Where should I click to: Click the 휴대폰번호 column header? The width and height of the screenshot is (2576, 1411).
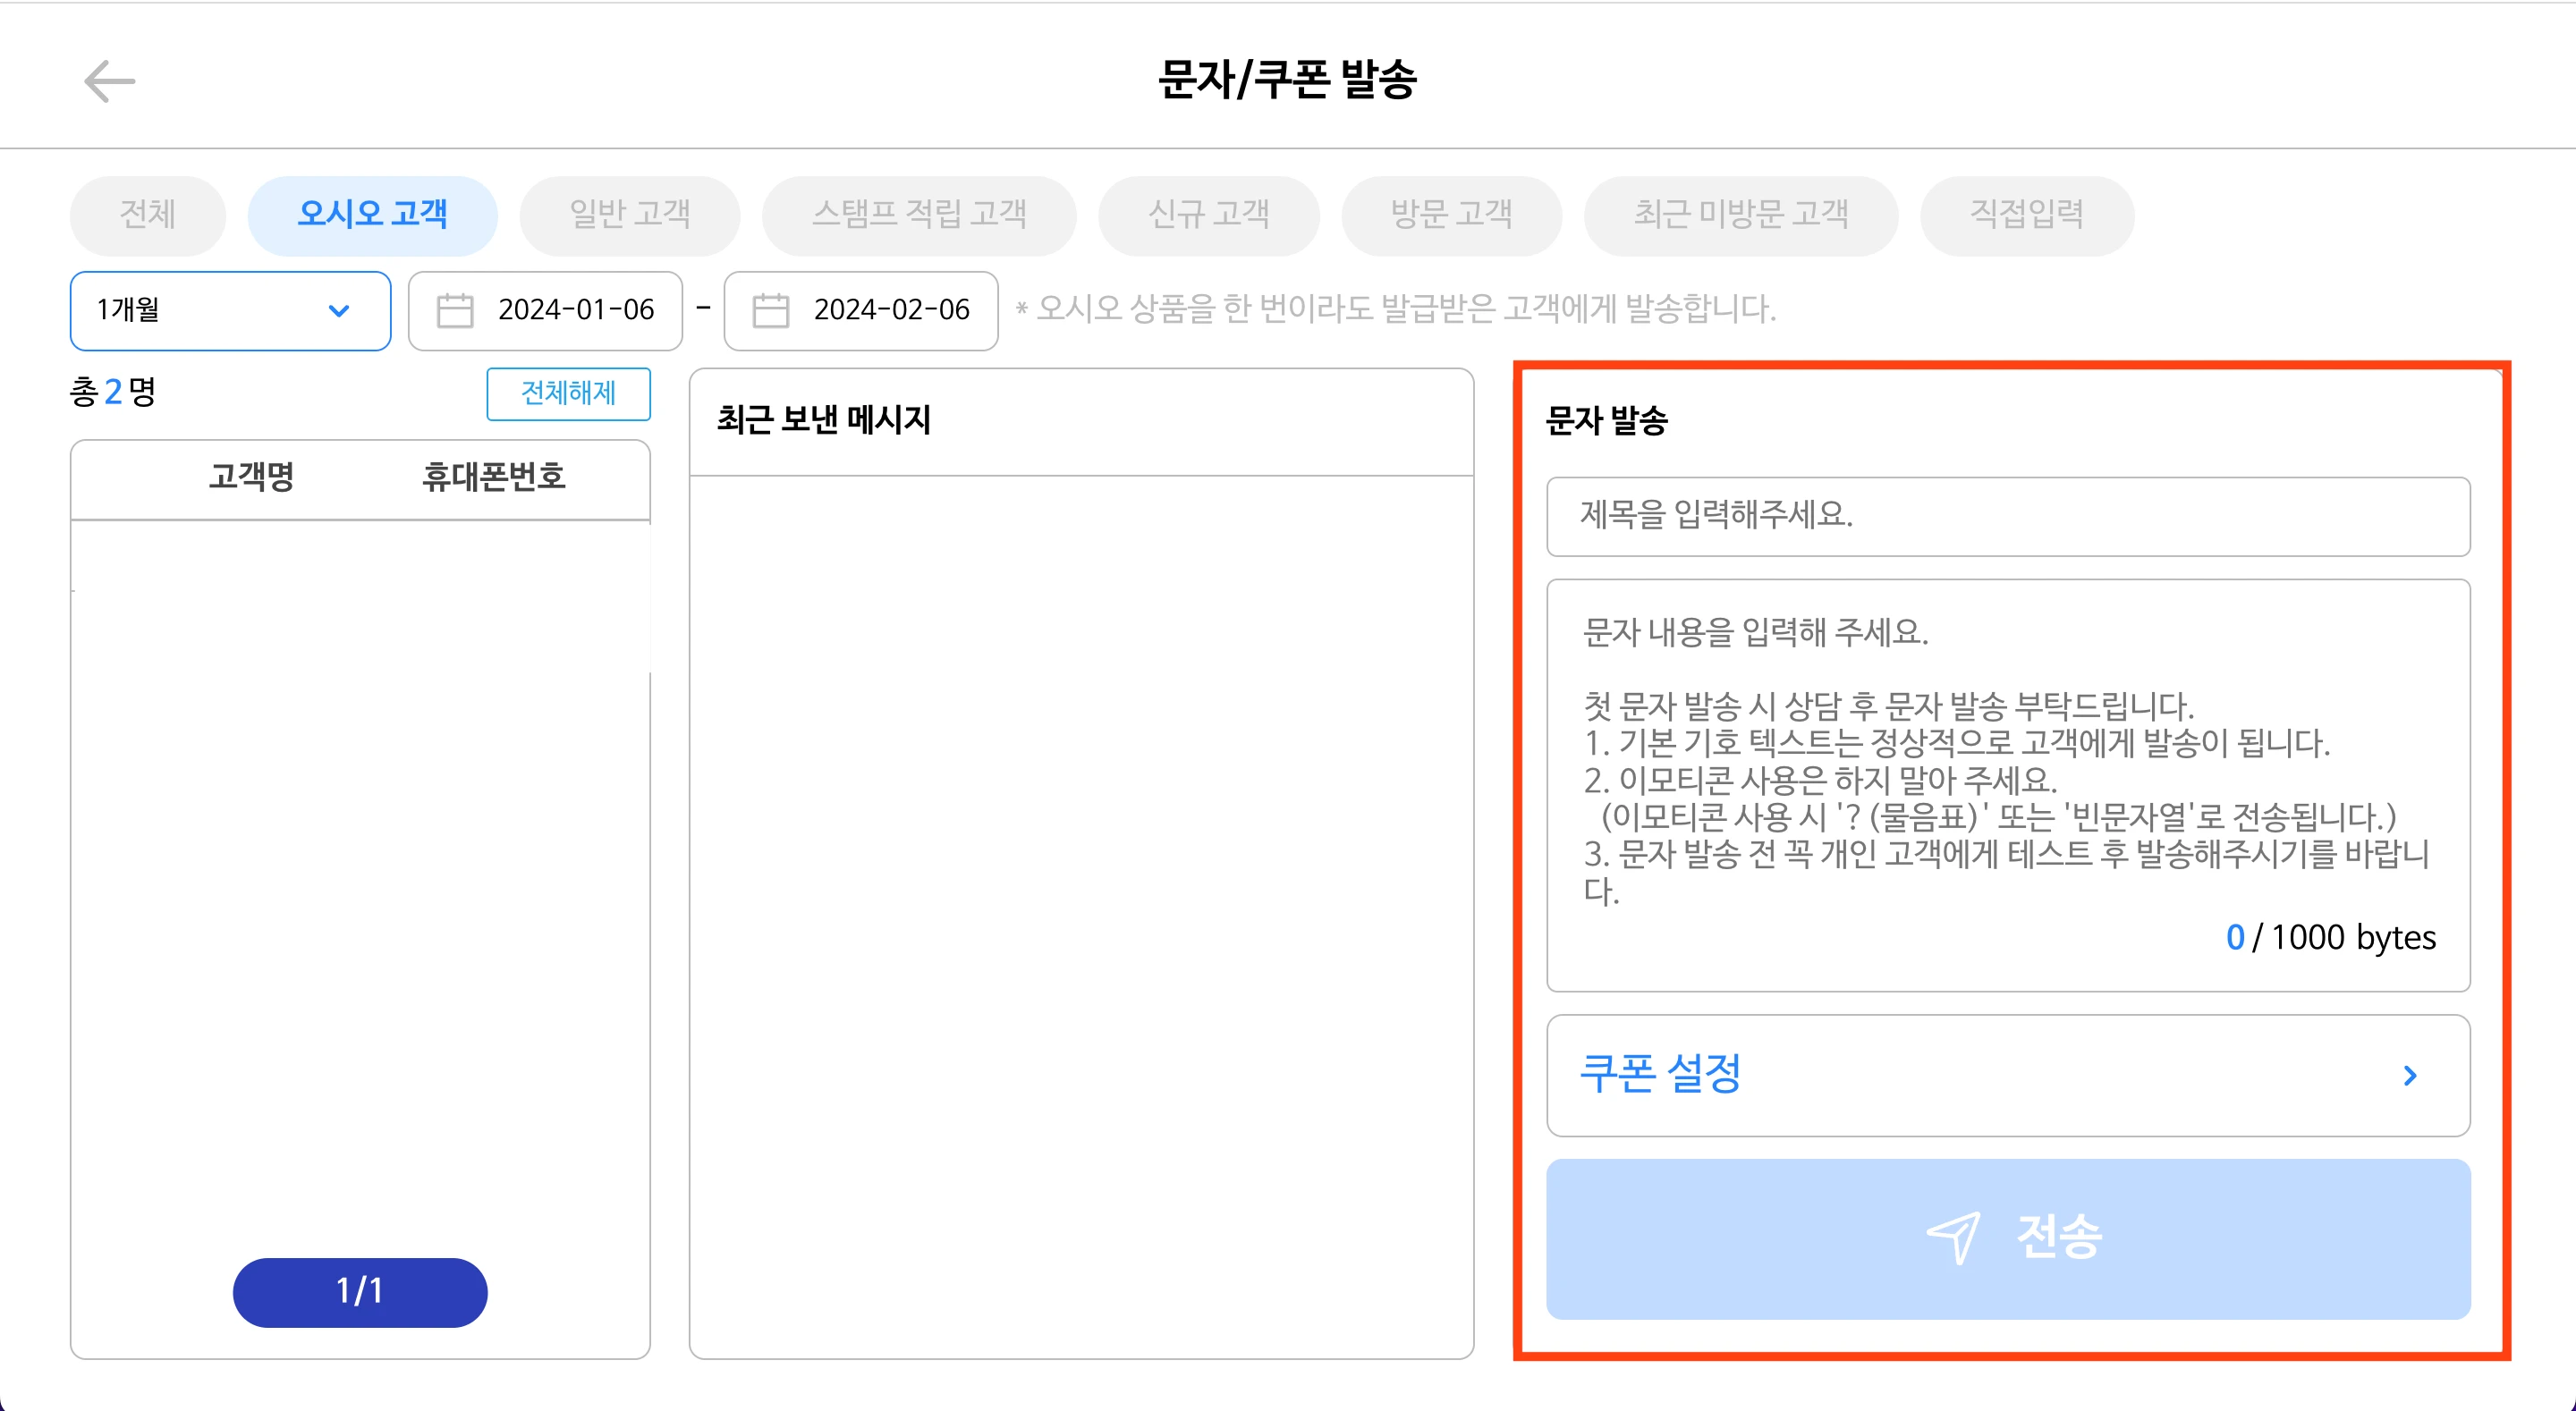point(494,477)
